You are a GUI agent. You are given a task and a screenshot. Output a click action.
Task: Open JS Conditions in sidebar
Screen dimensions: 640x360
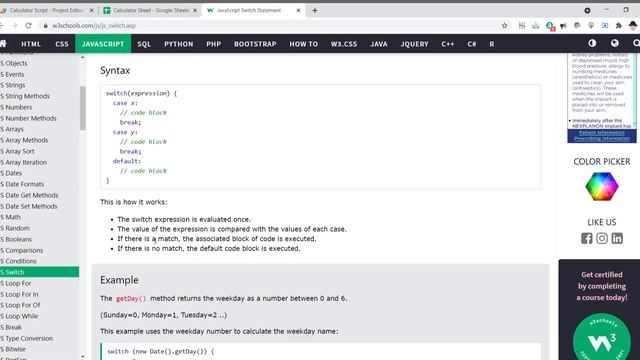18,261
